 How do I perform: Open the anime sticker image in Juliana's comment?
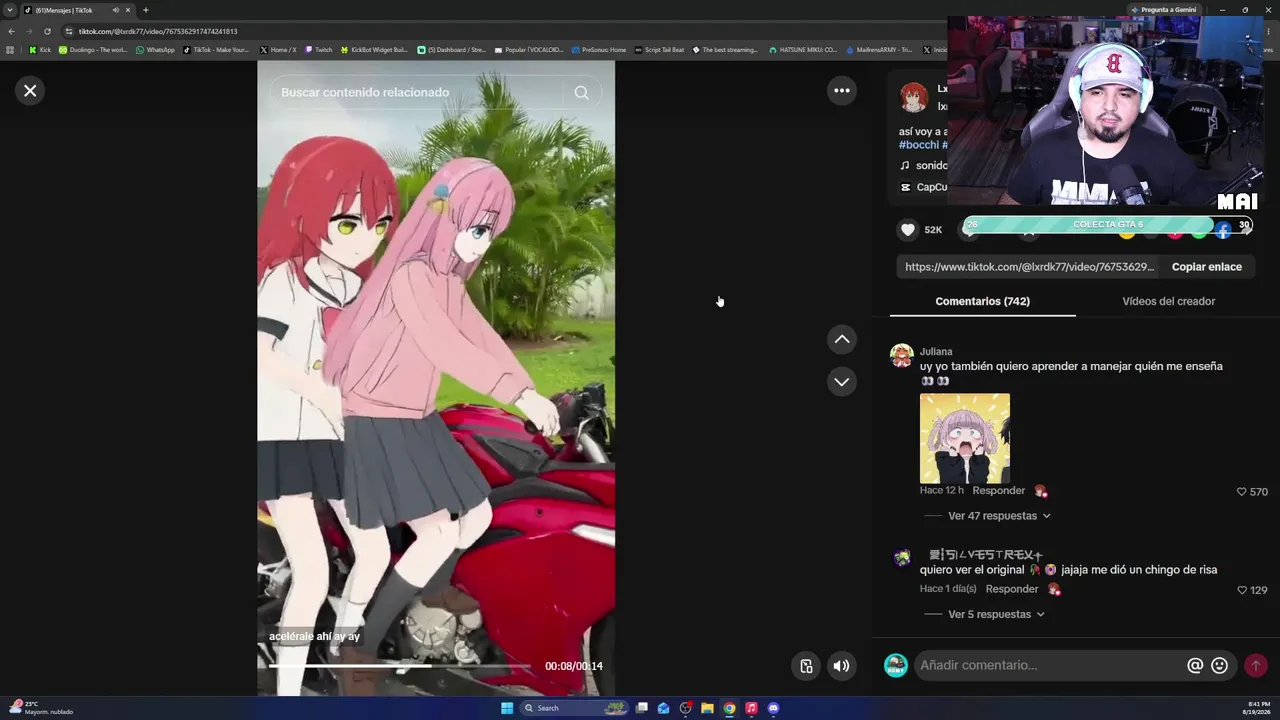964,438
